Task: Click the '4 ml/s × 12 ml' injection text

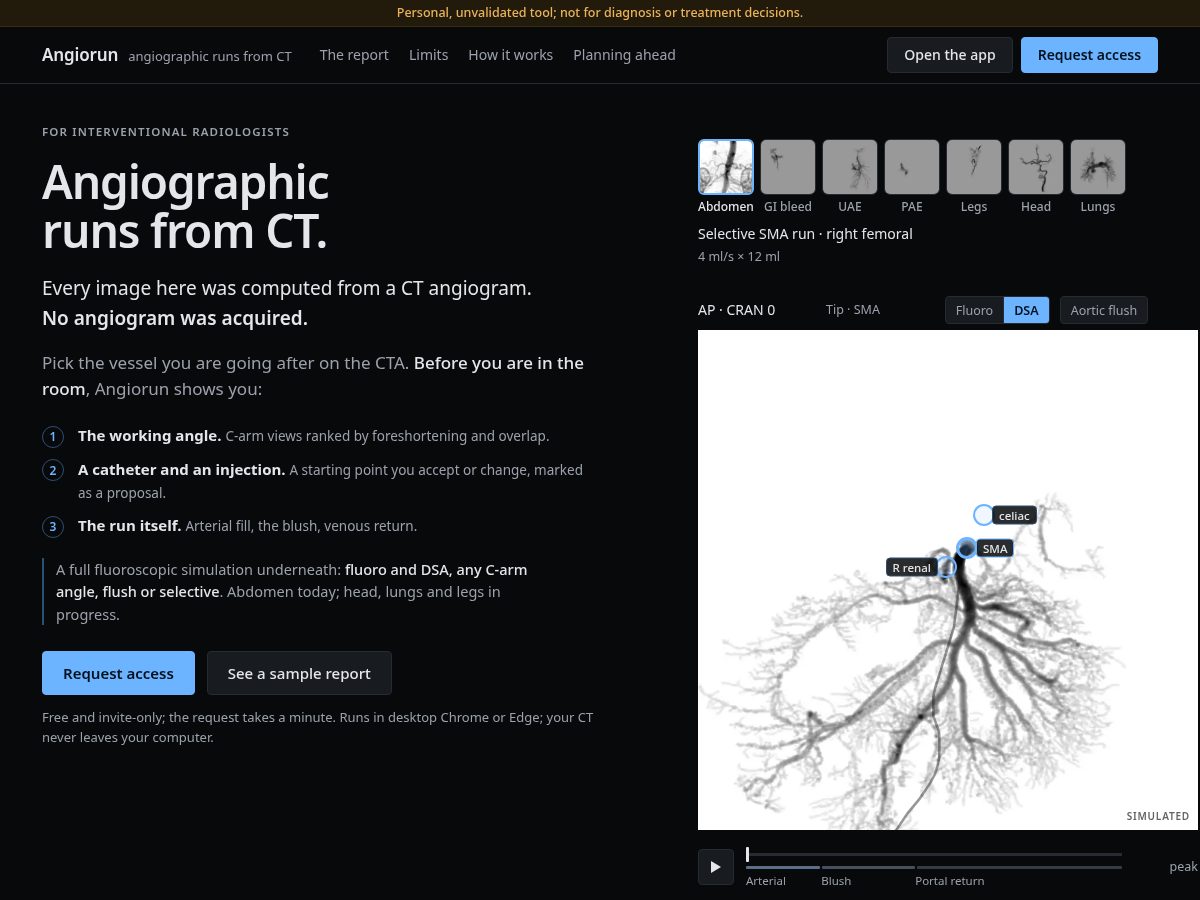Action: [739, 257]
